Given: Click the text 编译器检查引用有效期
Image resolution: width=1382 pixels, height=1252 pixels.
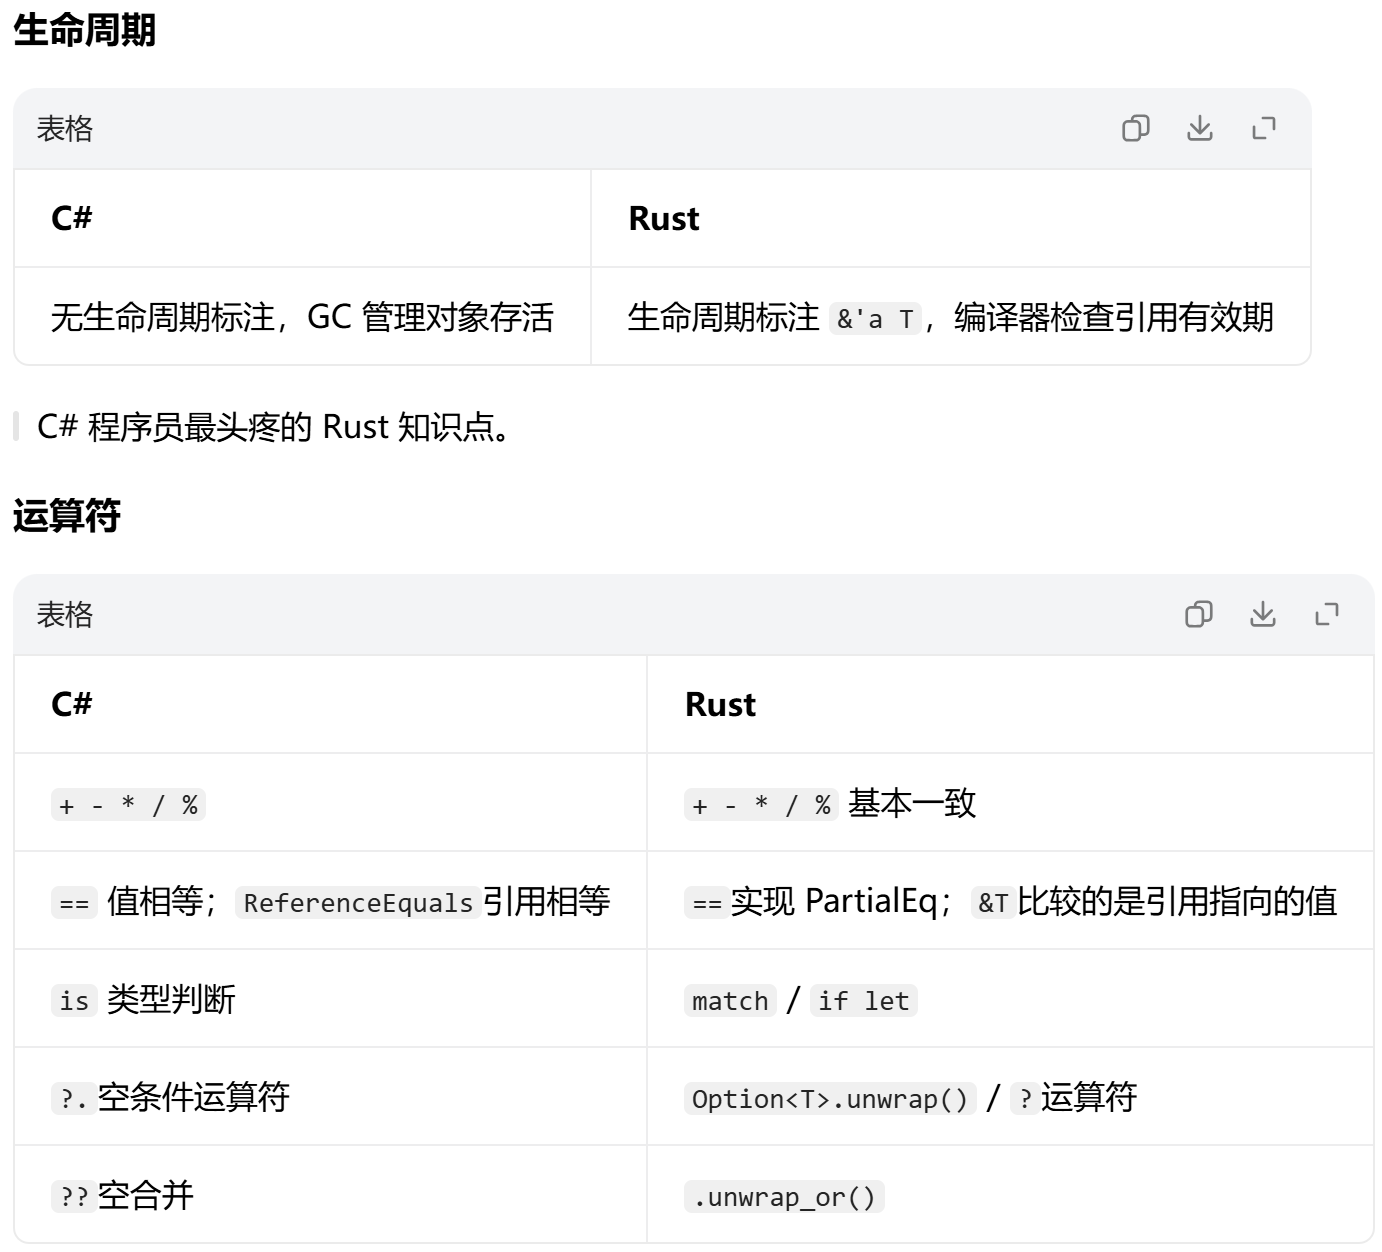Looking at the screenshot, I should point(1114,317).
